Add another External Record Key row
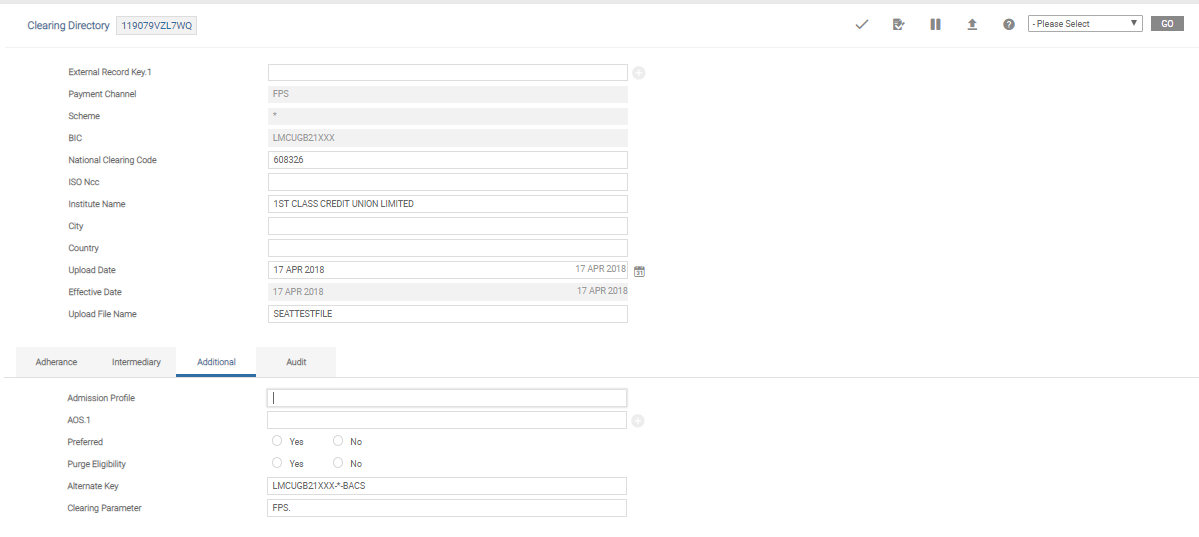The image size is (1199, 537). tap(639, 73)
